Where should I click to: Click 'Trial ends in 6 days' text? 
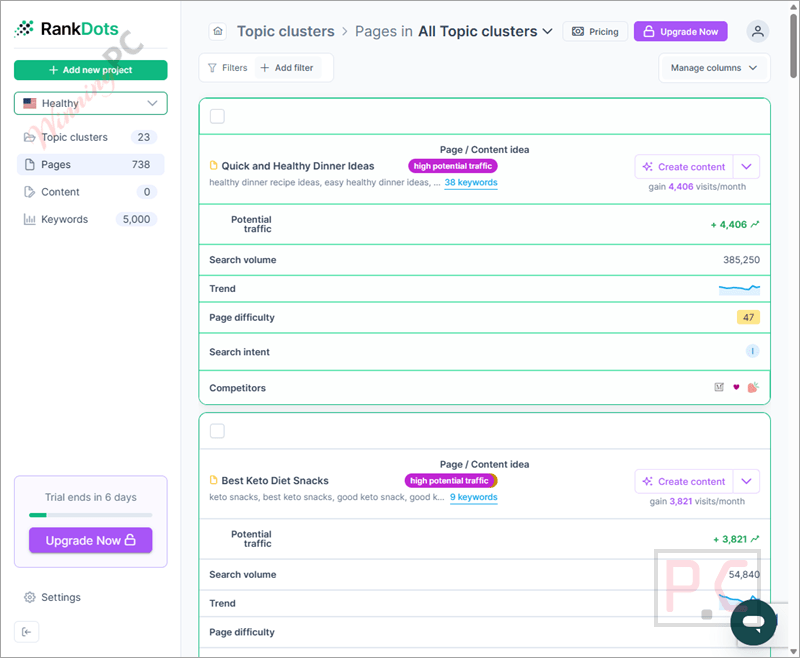[x=91, y=497]
